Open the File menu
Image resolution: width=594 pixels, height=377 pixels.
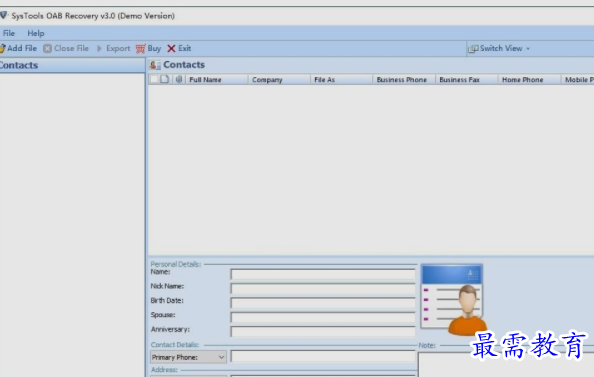click(9, 33)
